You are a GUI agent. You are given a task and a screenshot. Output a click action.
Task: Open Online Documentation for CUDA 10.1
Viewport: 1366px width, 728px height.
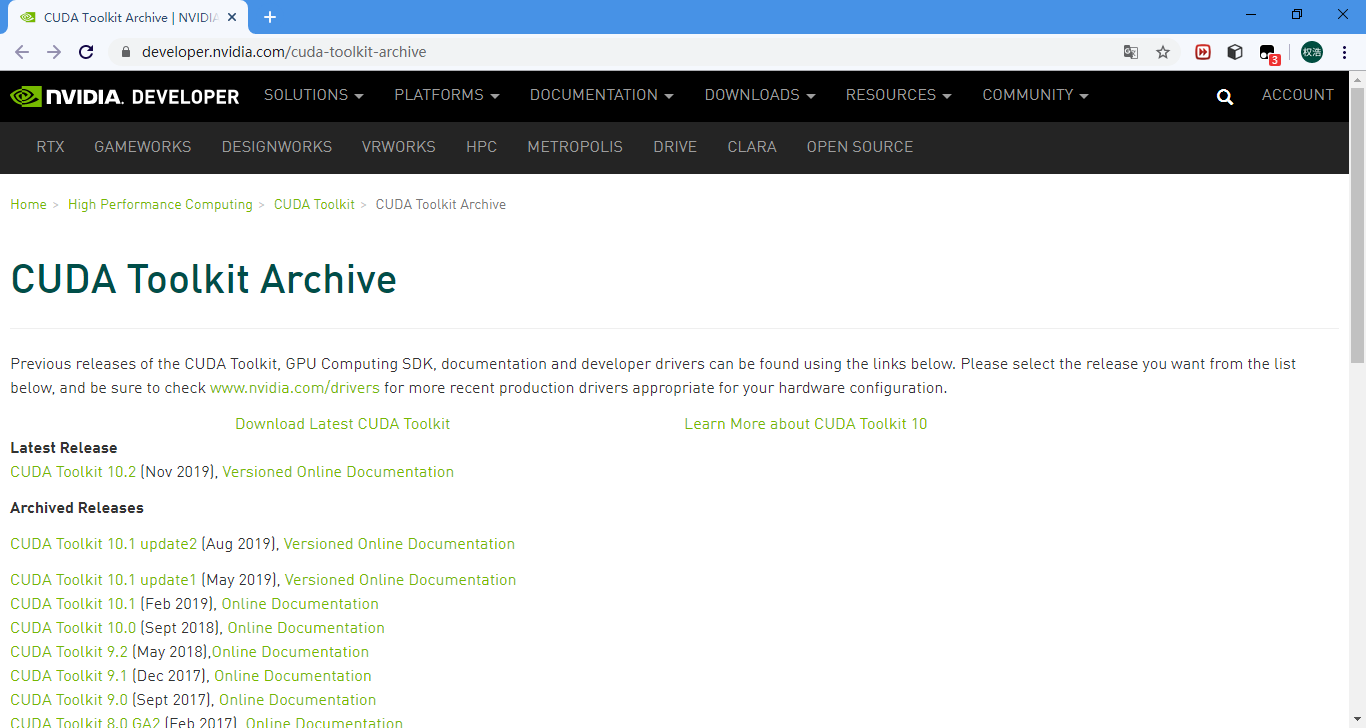[300, 604]
